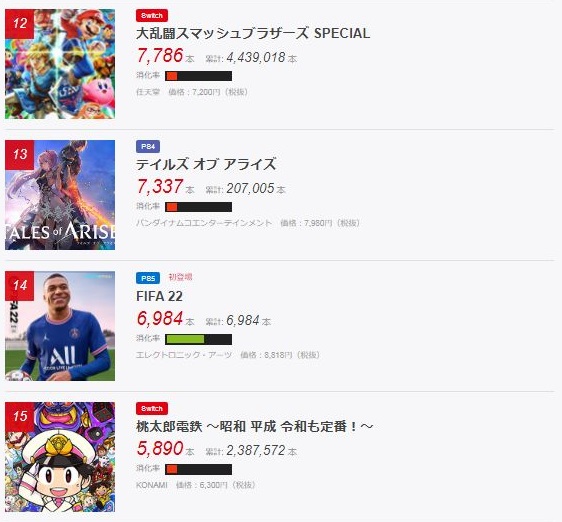Screen dimensions: 562x522
Task: Click the red rank 15 badge
Action: [20, 417]
